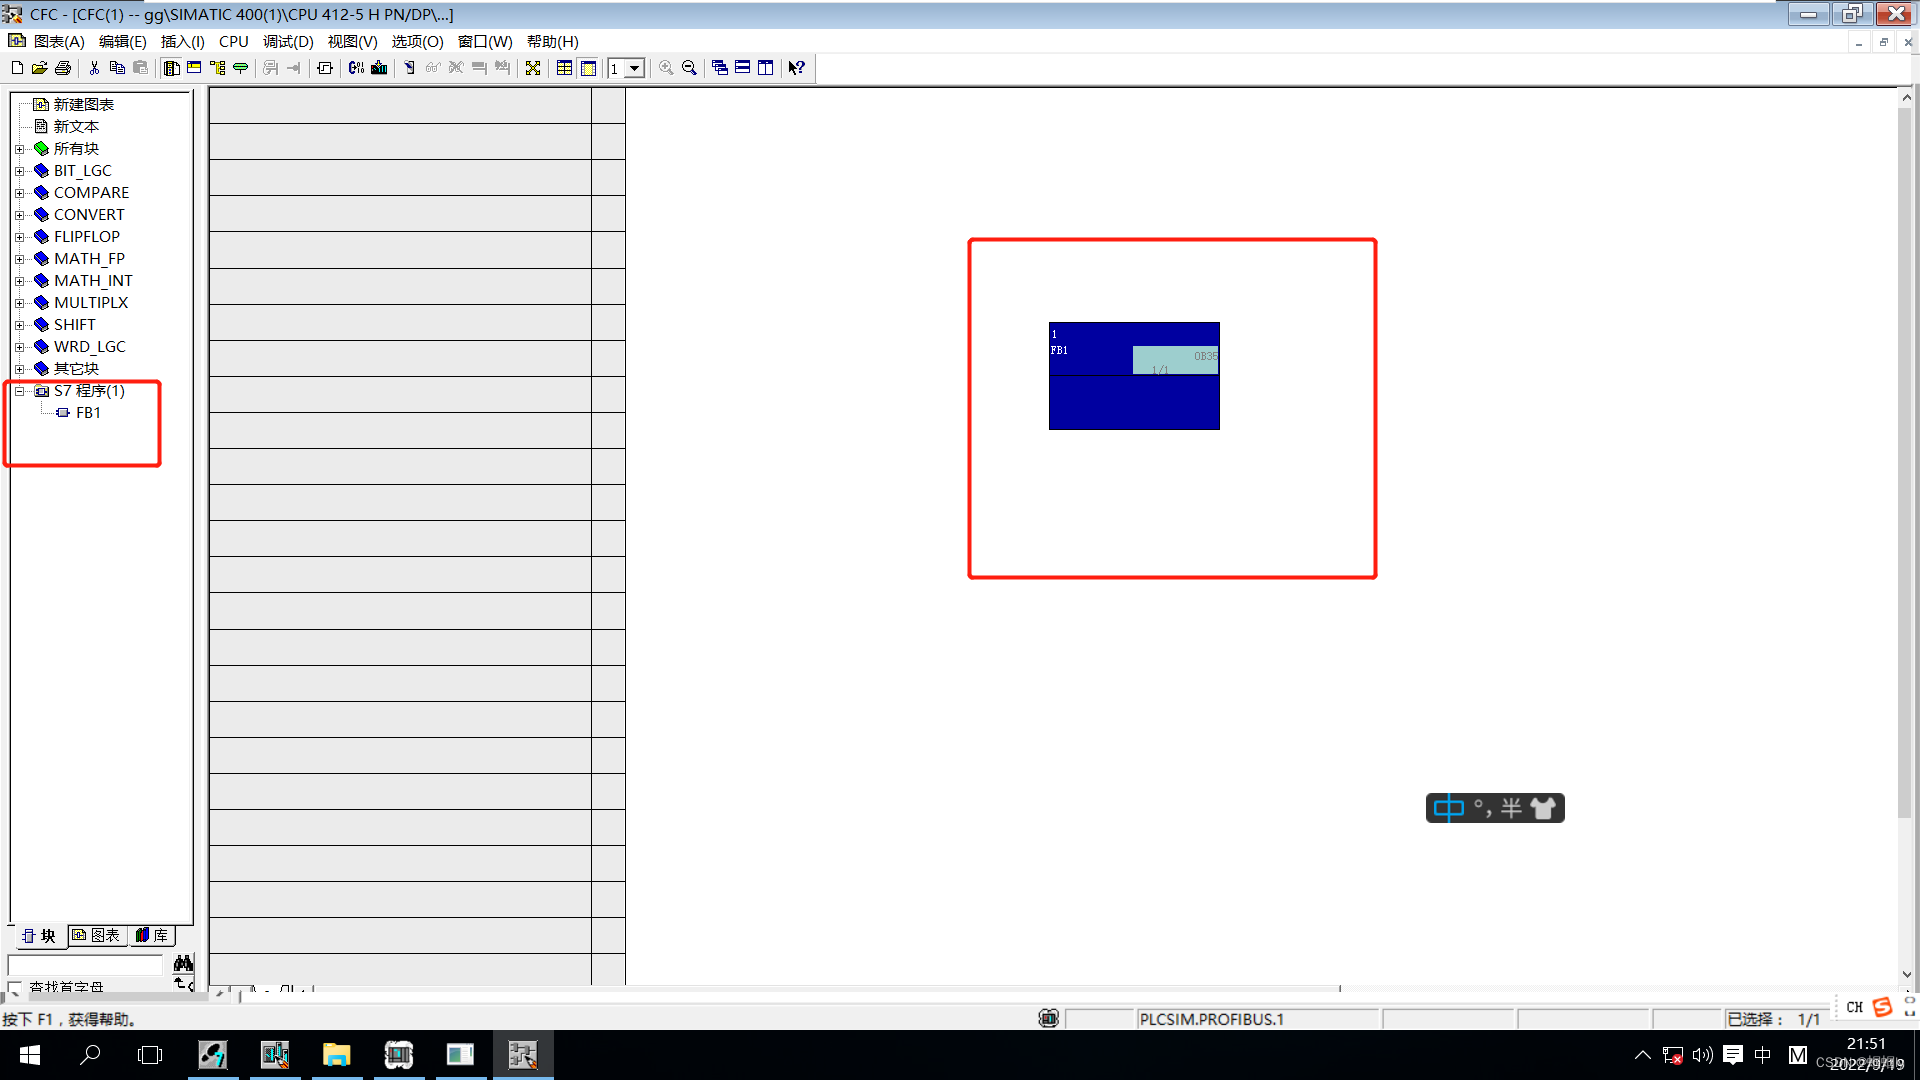1920x1080 pixels.
Task: Click the FB1 block in S7程序(1)
Action: [86, 411]
